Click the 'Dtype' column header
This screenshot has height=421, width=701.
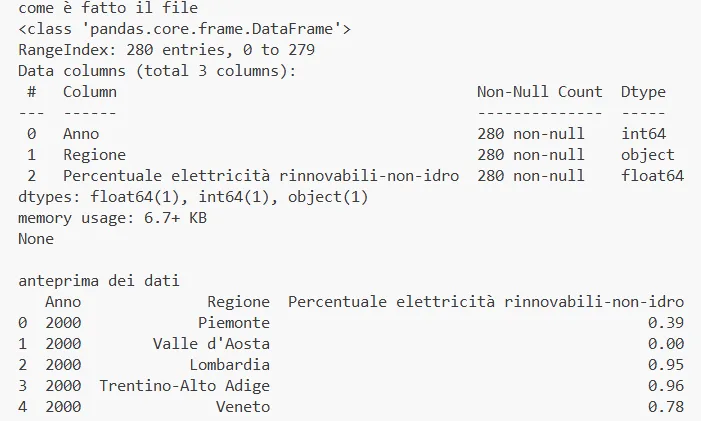643,92
